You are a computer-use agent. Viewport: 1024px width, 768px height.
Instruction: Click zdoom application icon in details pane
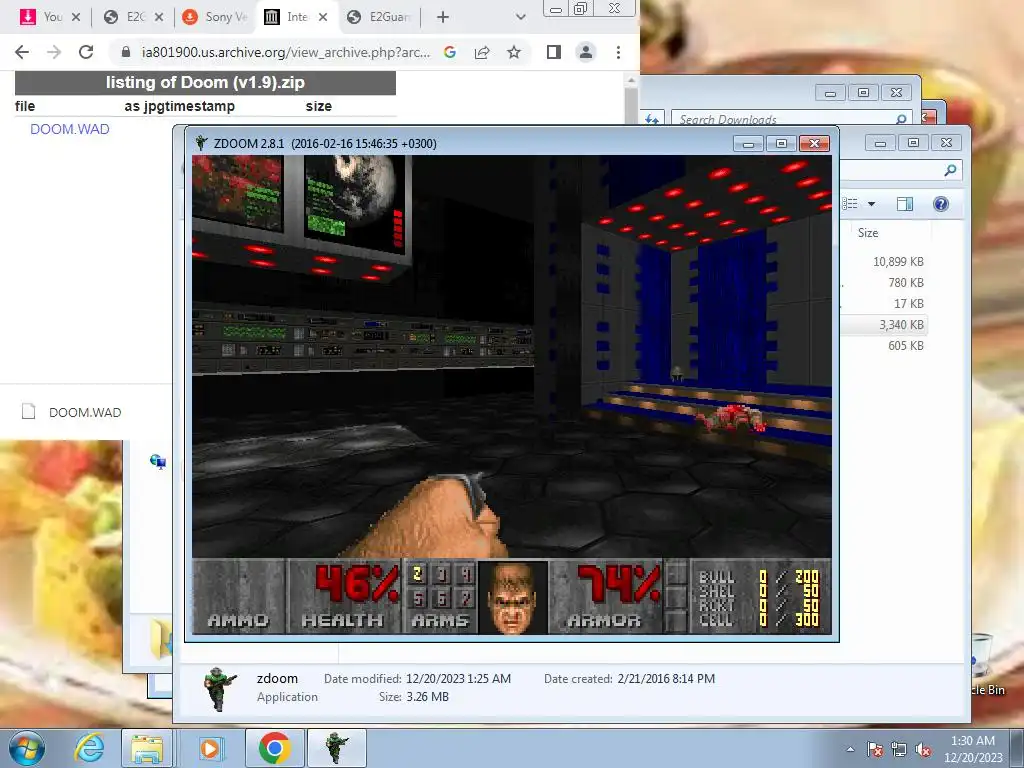click(219, 688)
